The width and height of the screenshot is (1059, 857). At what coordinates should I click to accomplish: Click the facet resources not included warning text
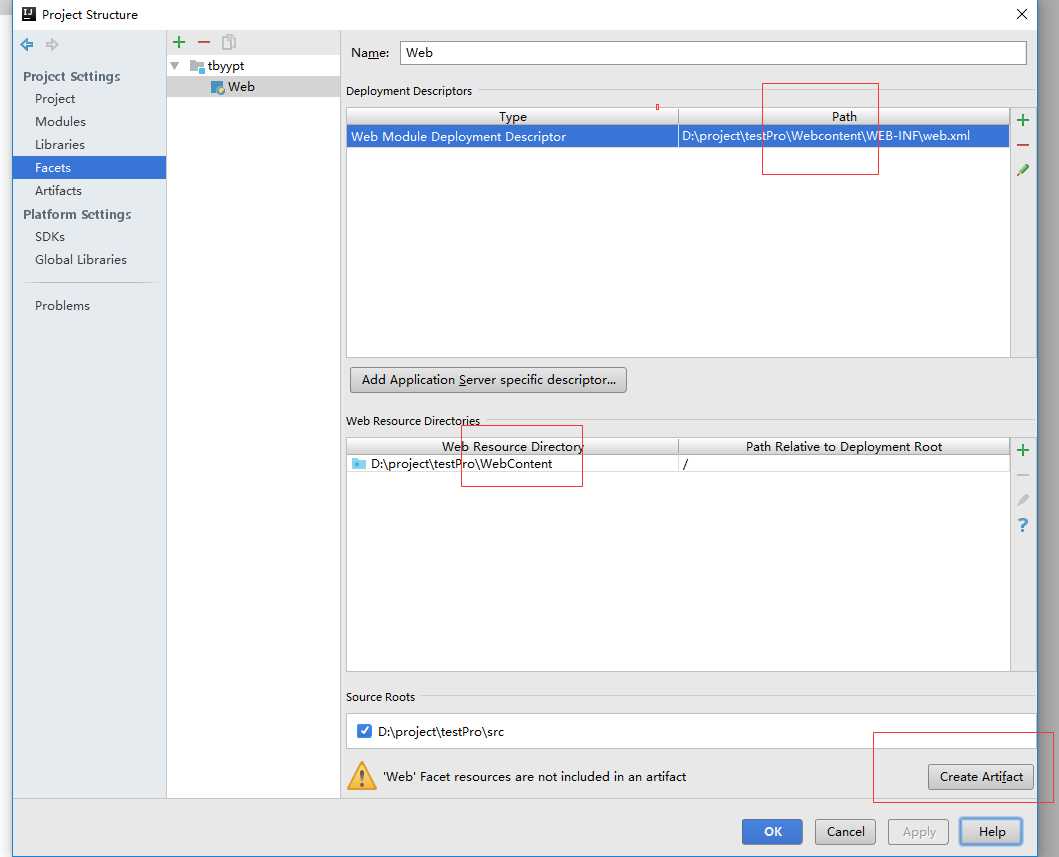pyautogui.click(x=534, y=777)
